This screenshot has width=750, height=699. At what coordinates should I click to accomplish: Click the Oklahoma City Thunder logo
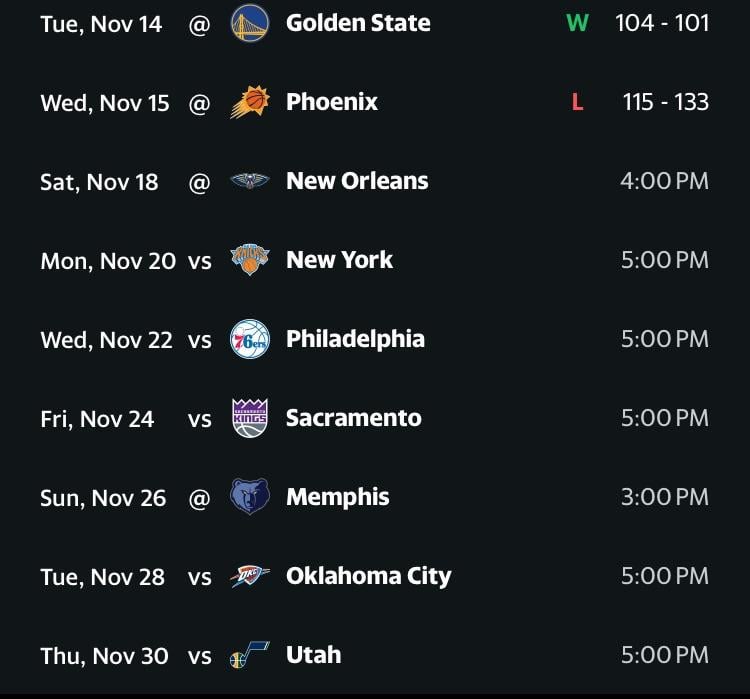[x=249, y=576]
